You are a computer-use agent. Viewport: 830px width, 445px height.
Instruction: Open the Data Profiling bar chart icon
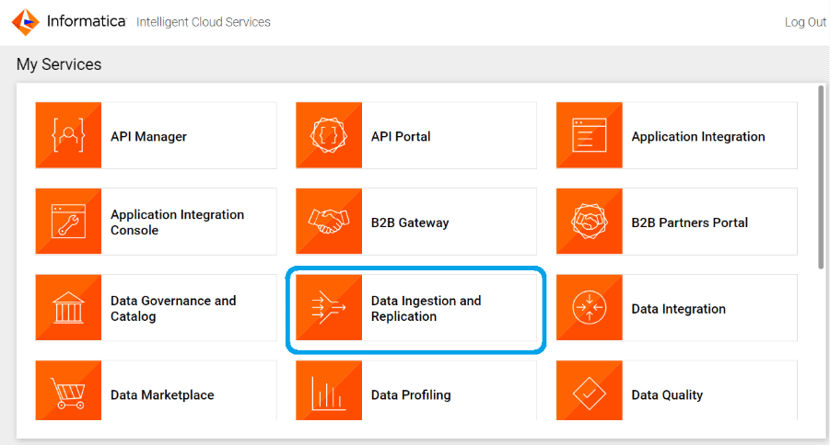(x=329, y=390)
